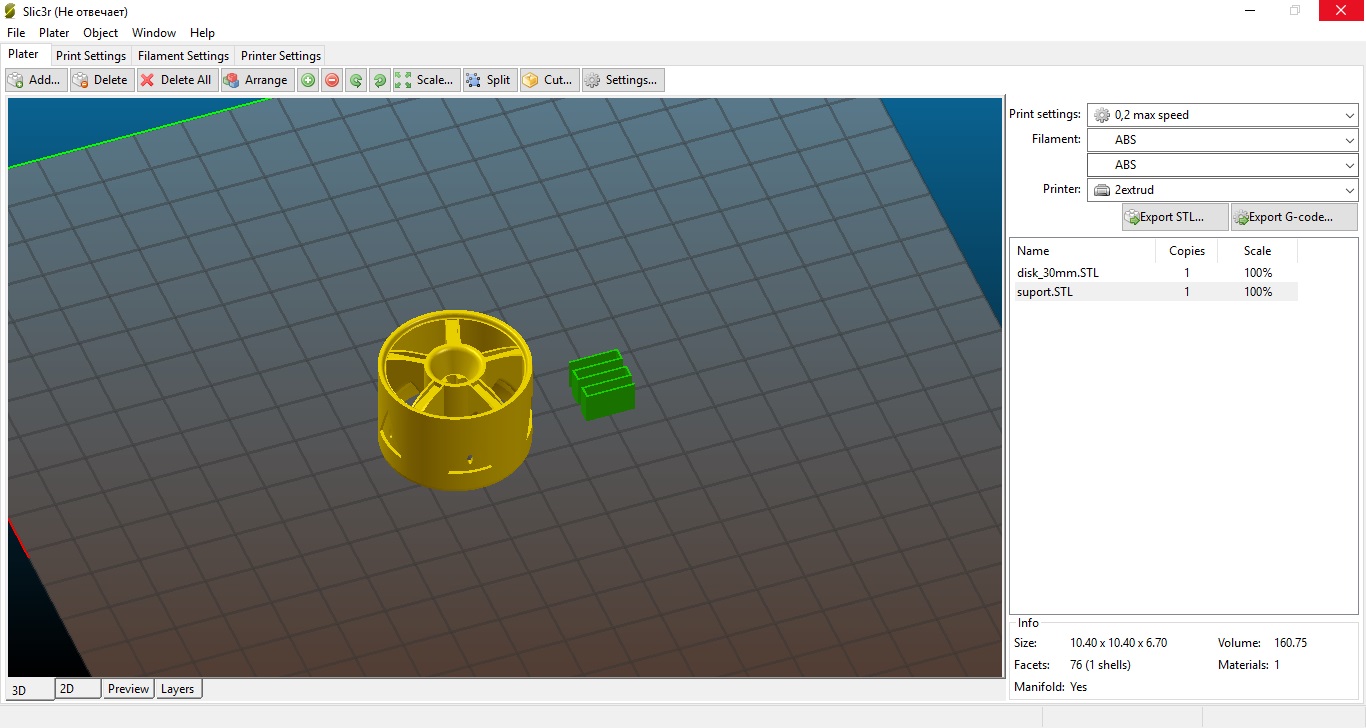The height and width of the screenshot is (728, 1366).
Task: Open the Printer 2extrud dropdown
Action: (1222, 190)
